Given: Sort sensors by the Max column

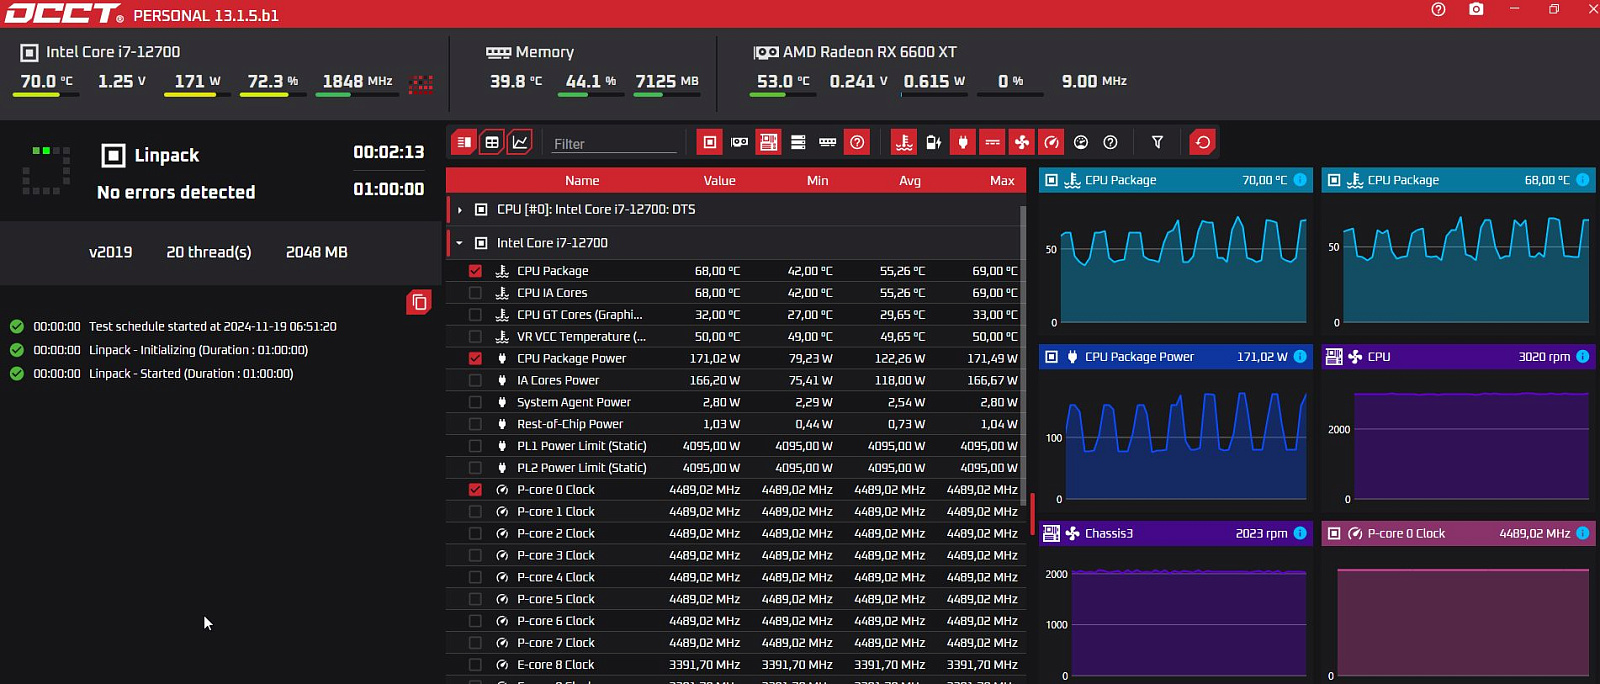Looking at the screenshot, I should (1002, 181).
